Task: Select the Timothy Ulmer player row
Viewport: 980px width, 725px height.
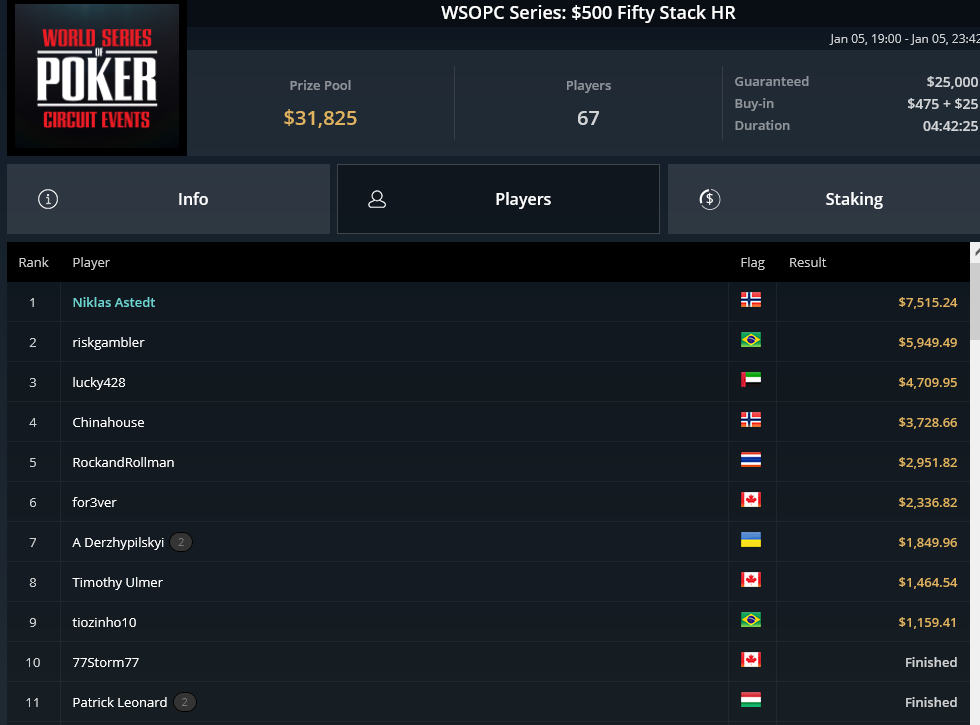Action: point(488,582)
